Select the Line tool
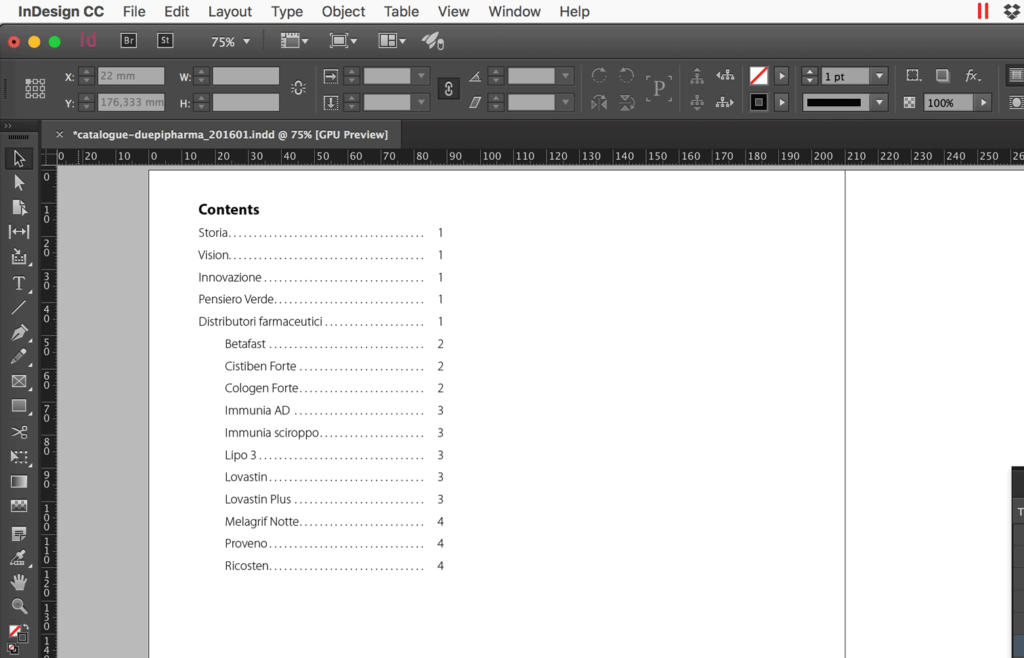Viewport: 1024px width, 658px height. pos(19,307)
